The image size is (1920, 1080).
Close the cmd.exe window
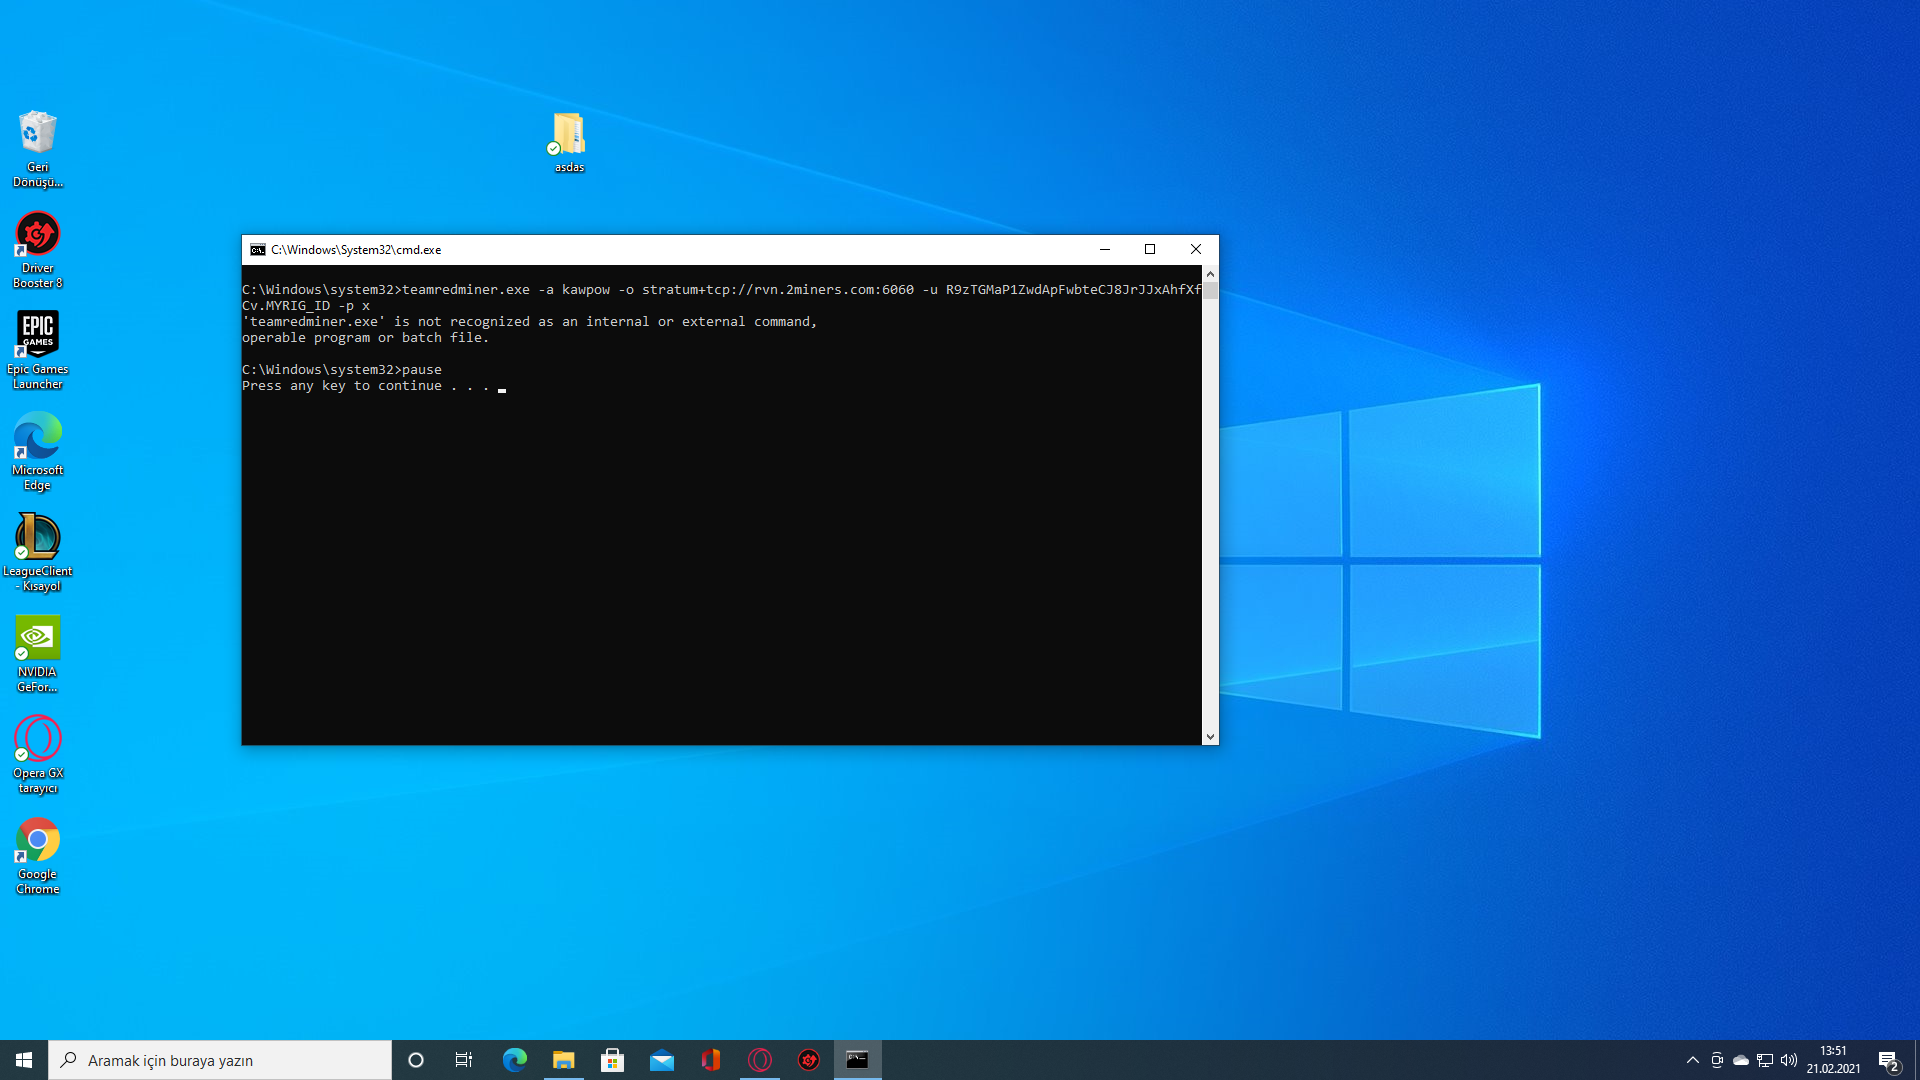coord(1196,250)
